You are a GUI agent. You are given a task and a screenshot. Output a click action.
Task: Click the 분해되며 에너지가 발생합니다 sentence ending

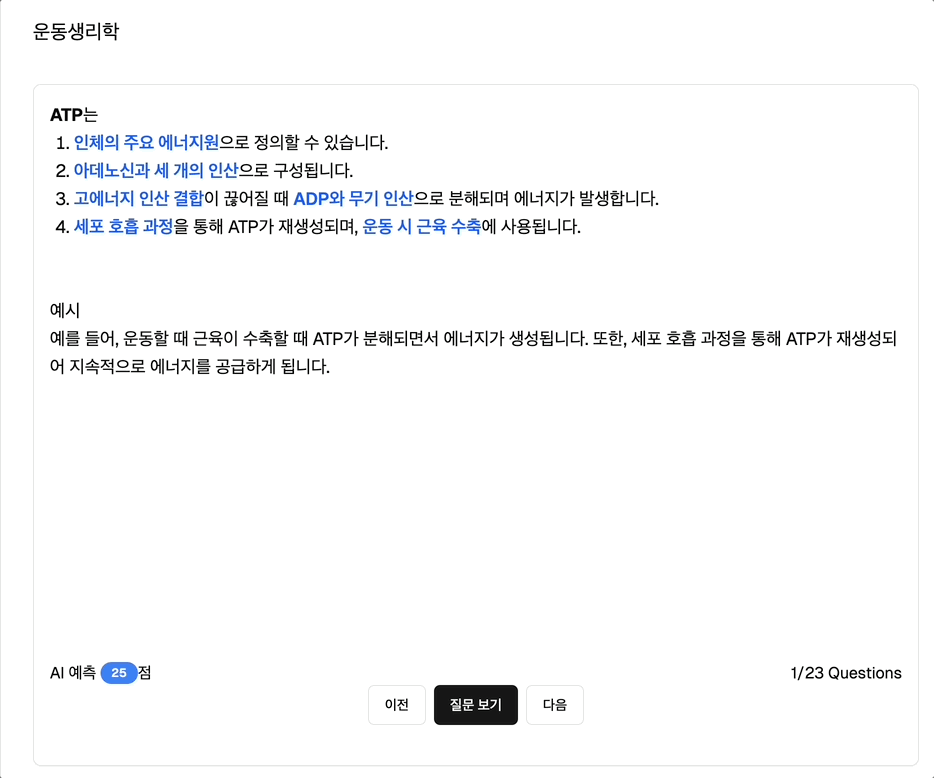(x=553, y=198)
